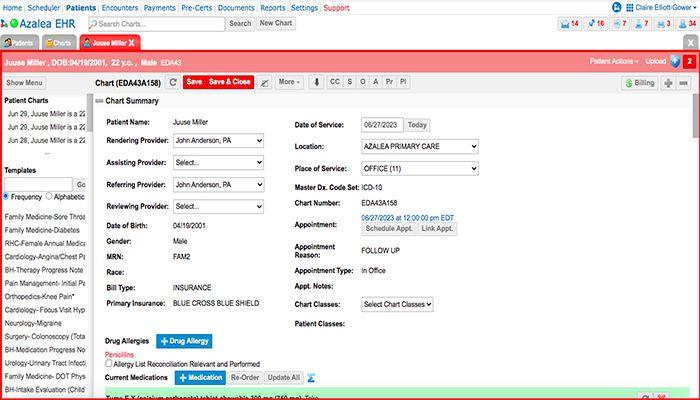This screenshot has width=700, height=400.
Task: Open the Rendering Provider dropdown
Action: (x=218, y=141)
